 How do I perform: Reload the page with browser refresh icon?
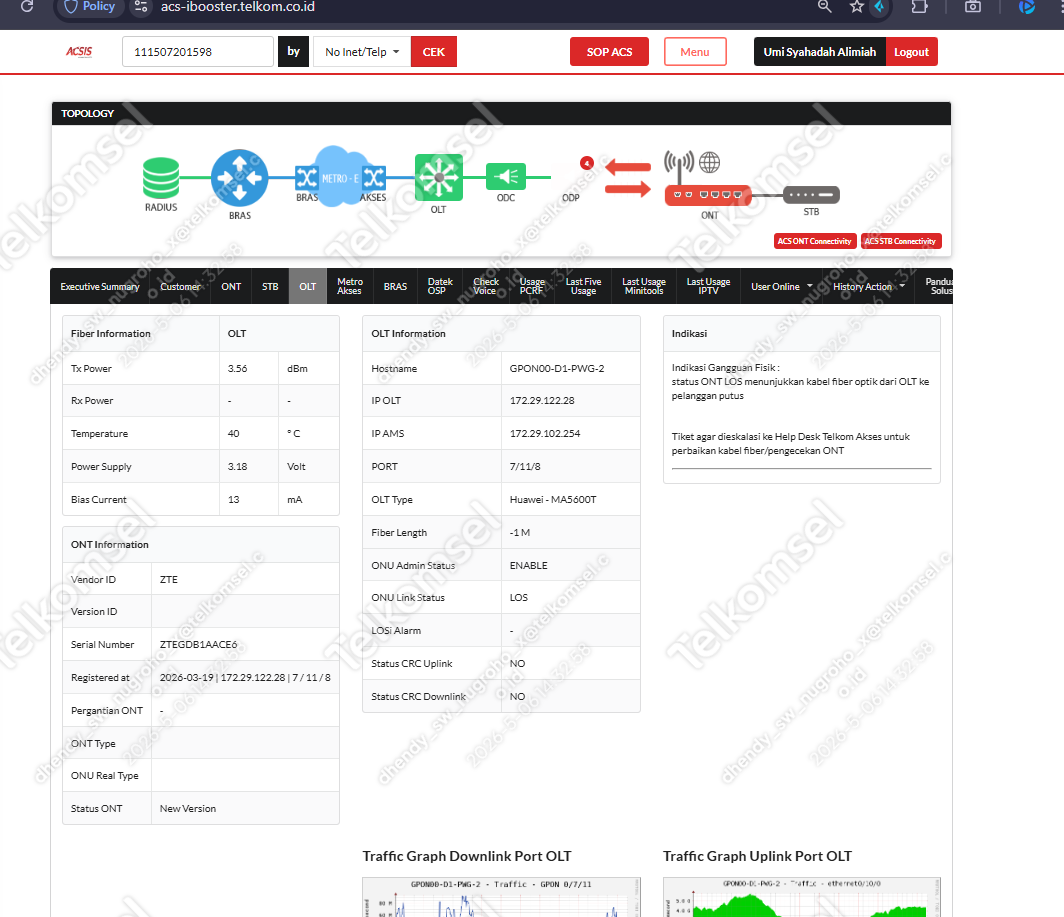[27, 7]
